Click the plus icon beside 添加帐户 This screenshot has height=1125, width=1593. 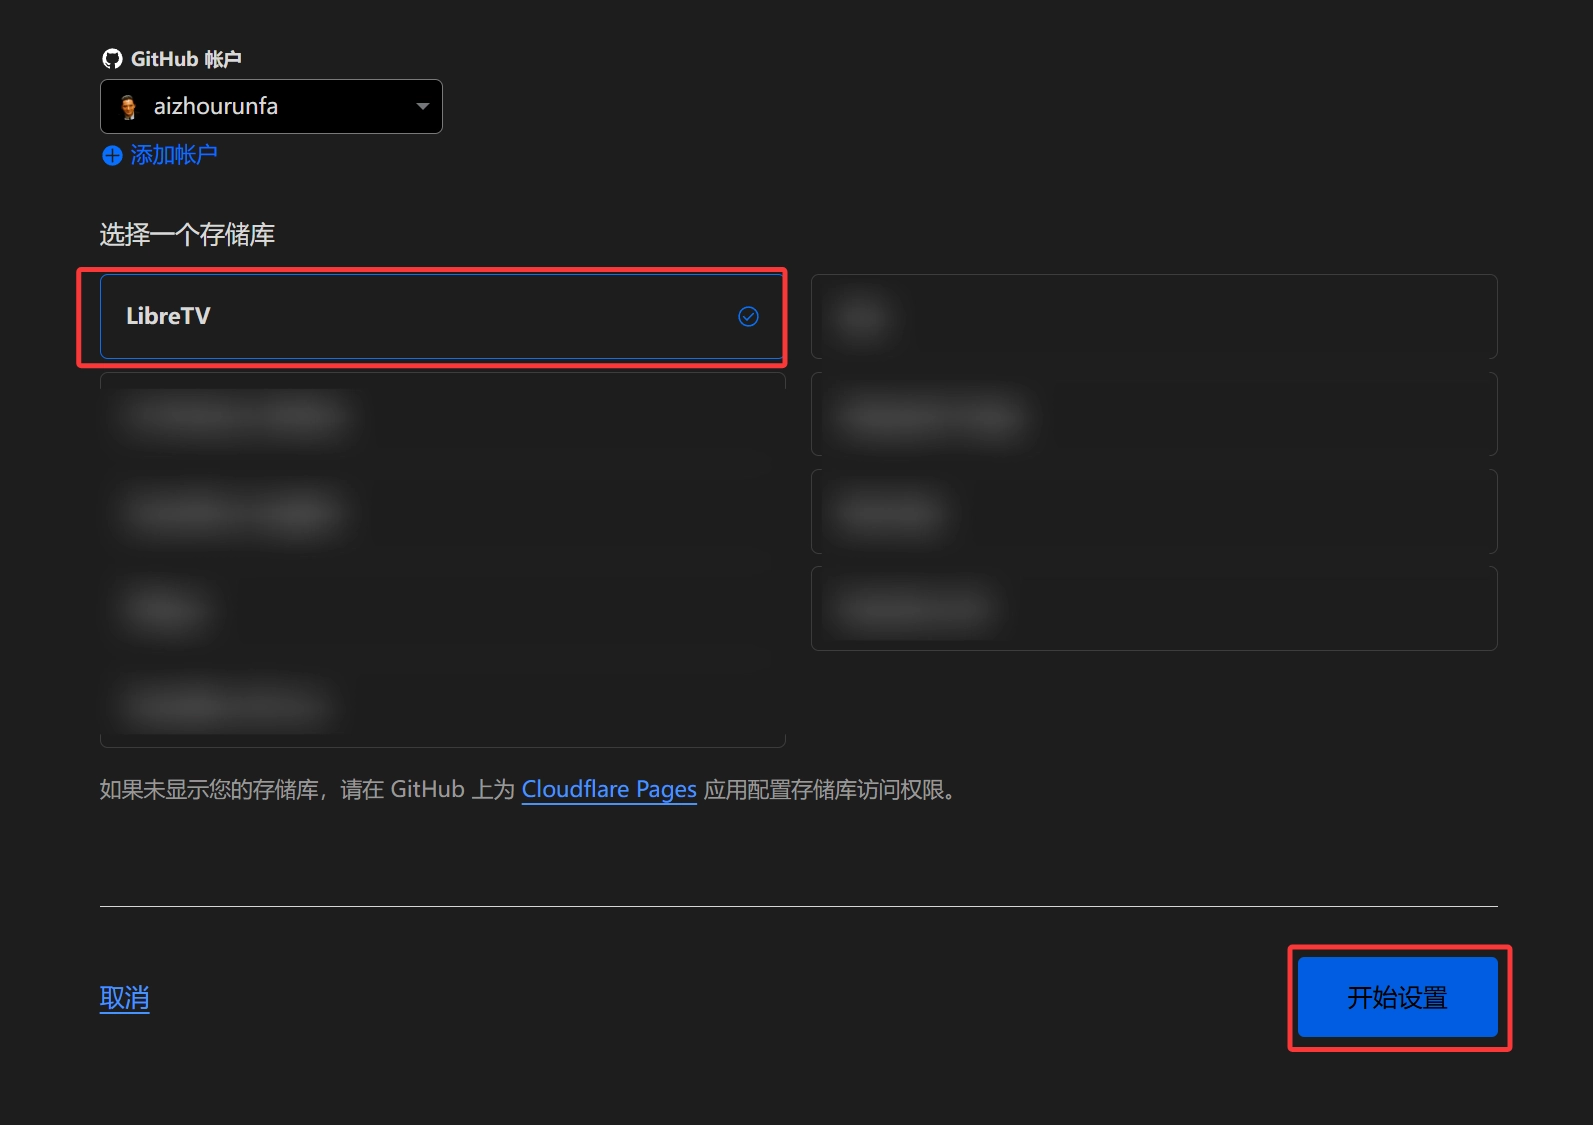point(112,155)
